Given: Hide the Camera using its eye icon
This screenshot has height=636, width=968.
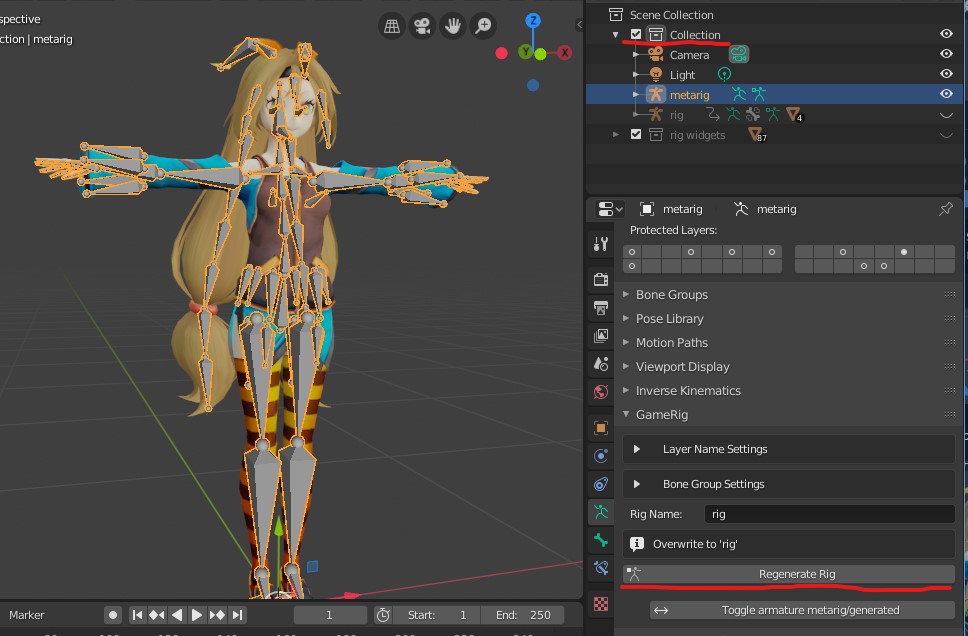Looking at the screenshot, I should [x=946, y=54].
